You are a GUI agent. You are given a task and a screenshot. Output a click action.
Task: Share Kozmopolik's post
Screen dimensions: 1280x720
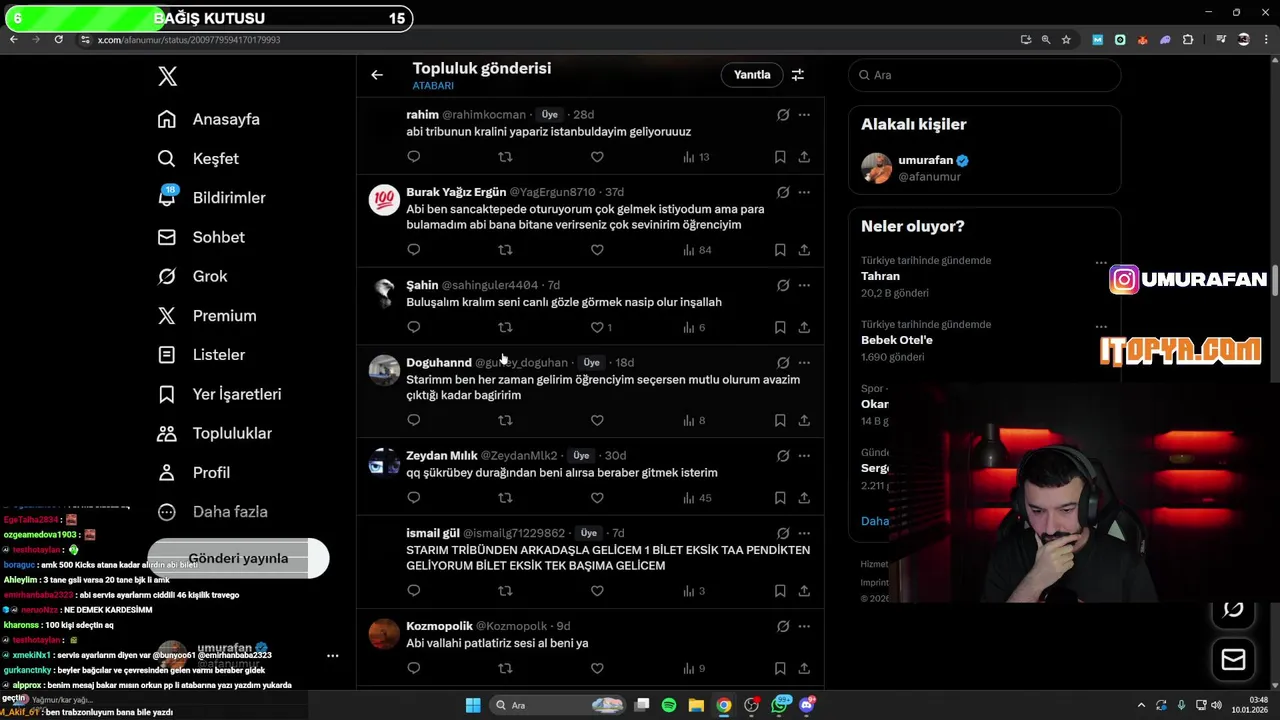coord(804,668)
